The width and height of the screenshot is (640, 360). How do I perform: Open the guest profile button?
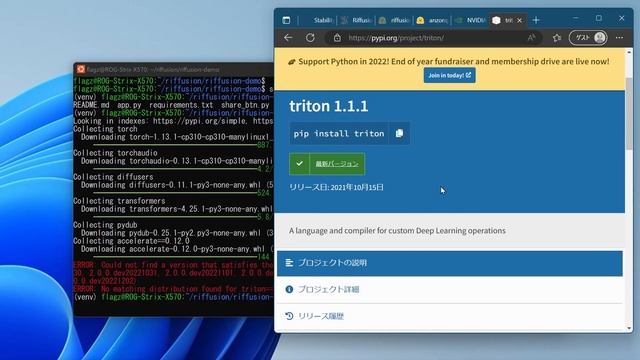(x=588, y=38)
